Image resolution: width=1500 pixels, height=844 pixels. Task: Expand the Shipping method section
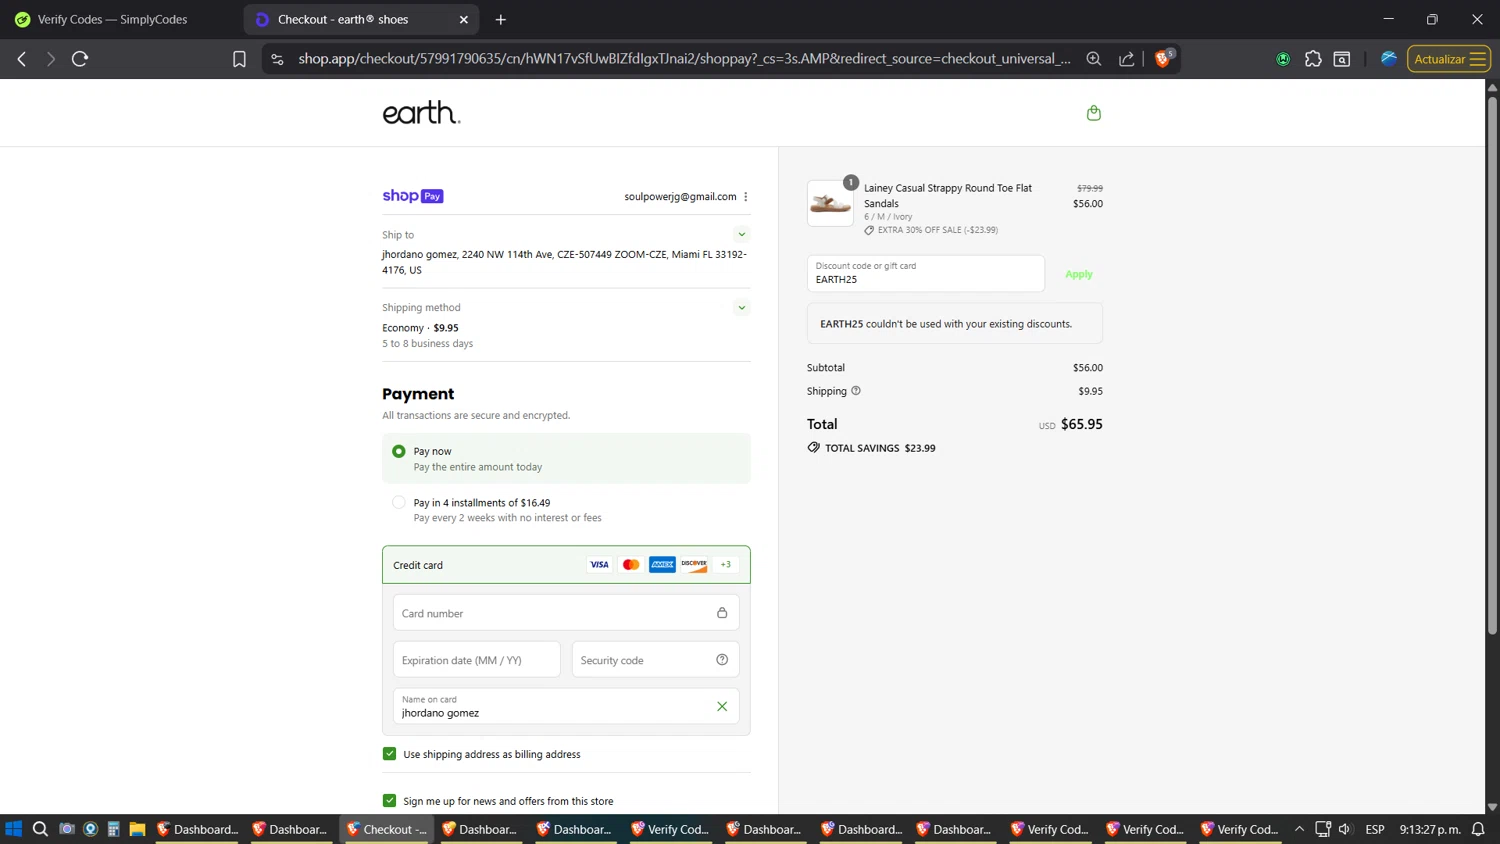742,307
